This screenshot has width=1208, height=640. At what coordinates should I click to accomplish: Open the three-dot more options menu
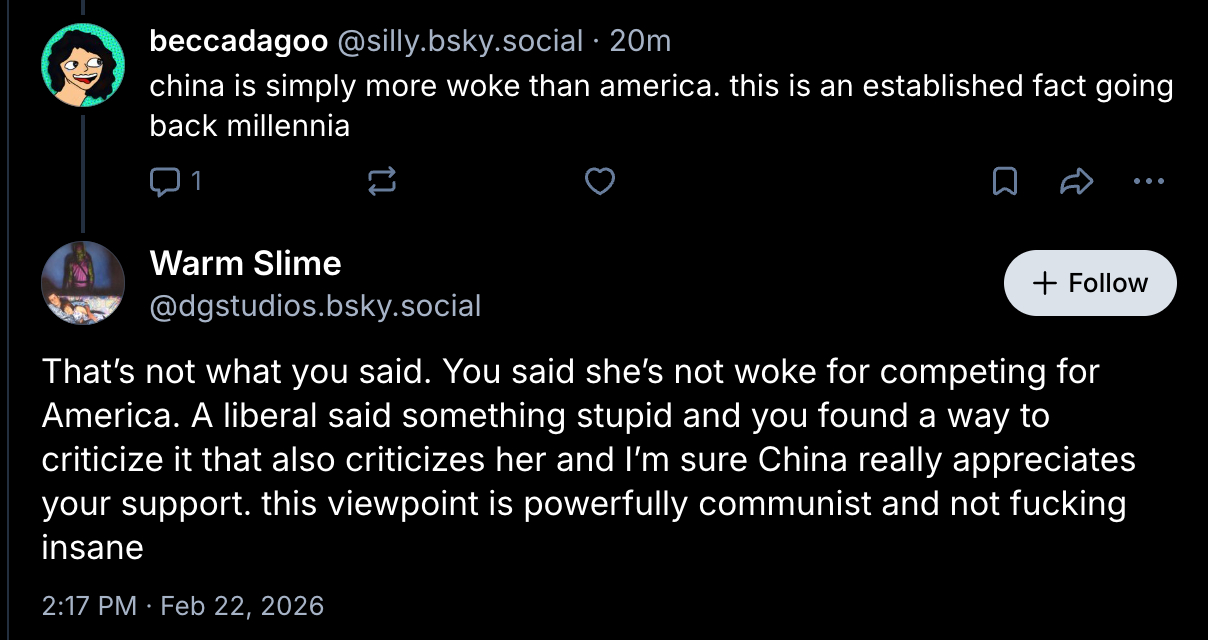(x=1149, y=181)
